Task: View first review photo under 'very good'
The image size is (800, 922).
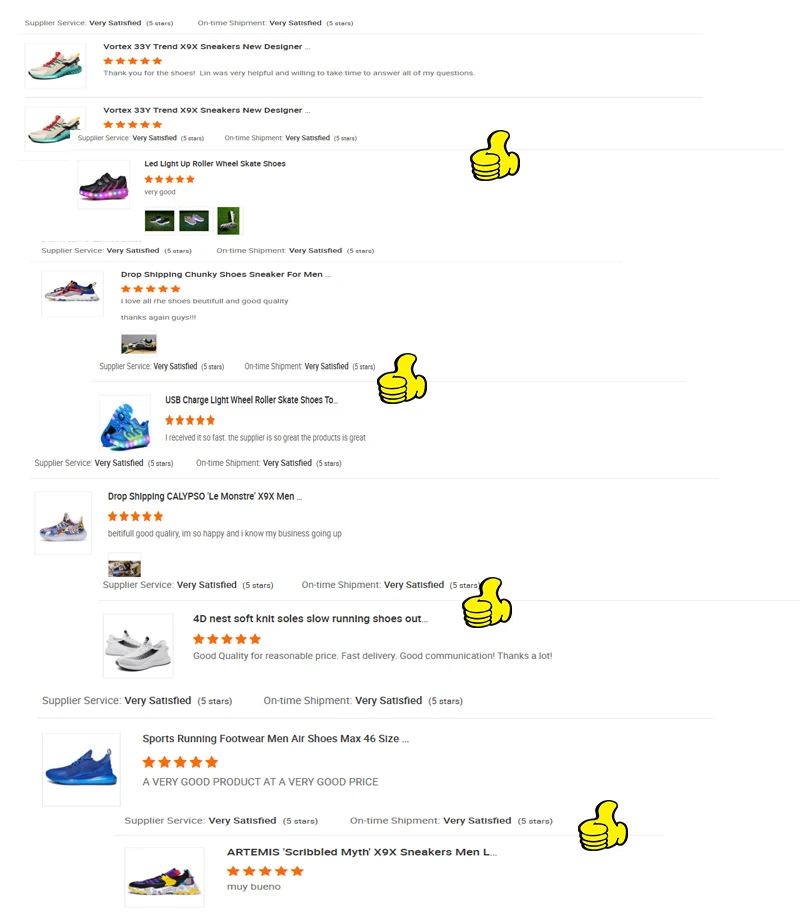Action: tap(159, 221)
